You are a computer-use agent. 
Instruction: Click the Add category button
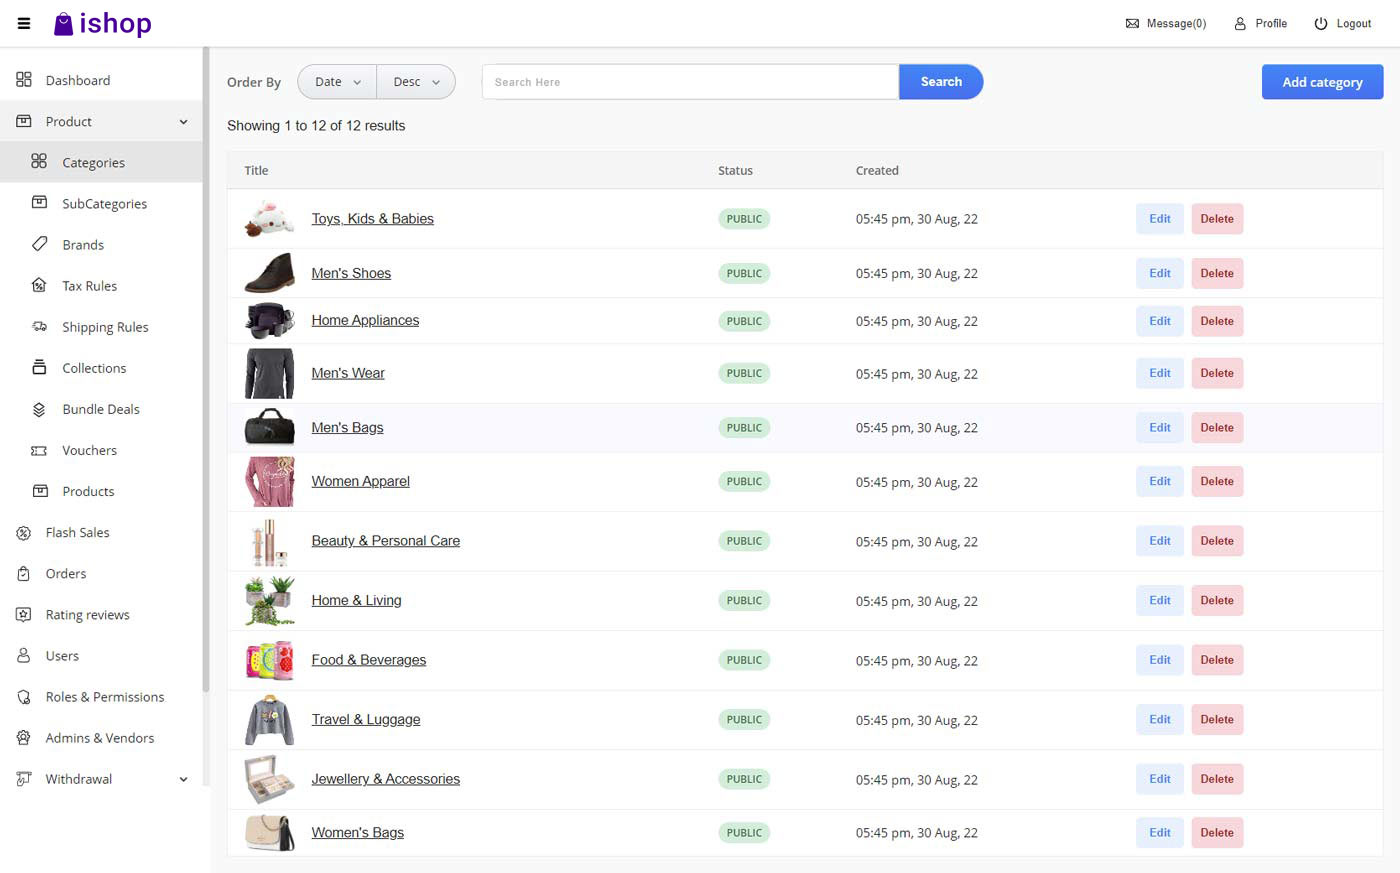tap(1322, 81)
